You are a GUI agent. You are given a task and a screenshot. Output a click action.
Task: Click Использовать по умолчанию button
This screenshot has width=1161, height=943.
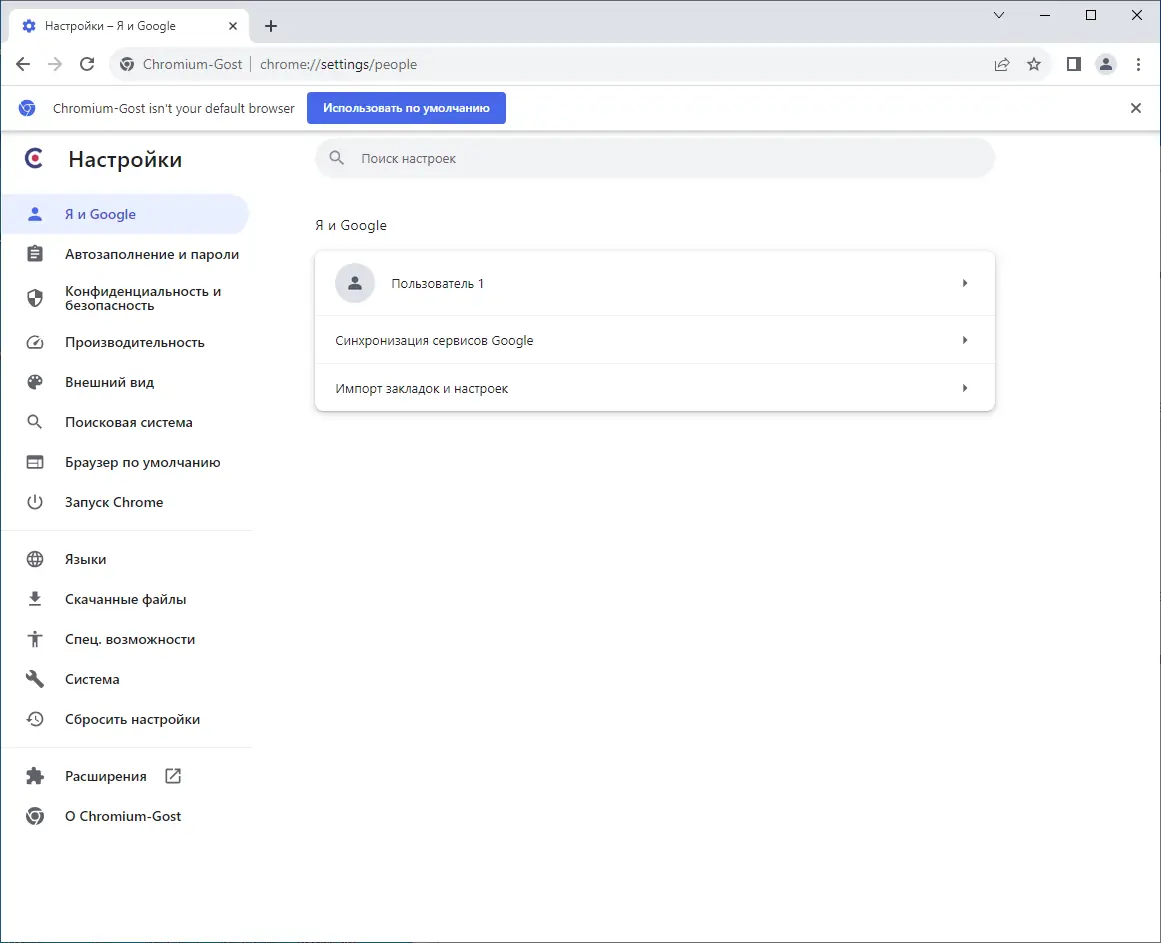tap(406, 108)
